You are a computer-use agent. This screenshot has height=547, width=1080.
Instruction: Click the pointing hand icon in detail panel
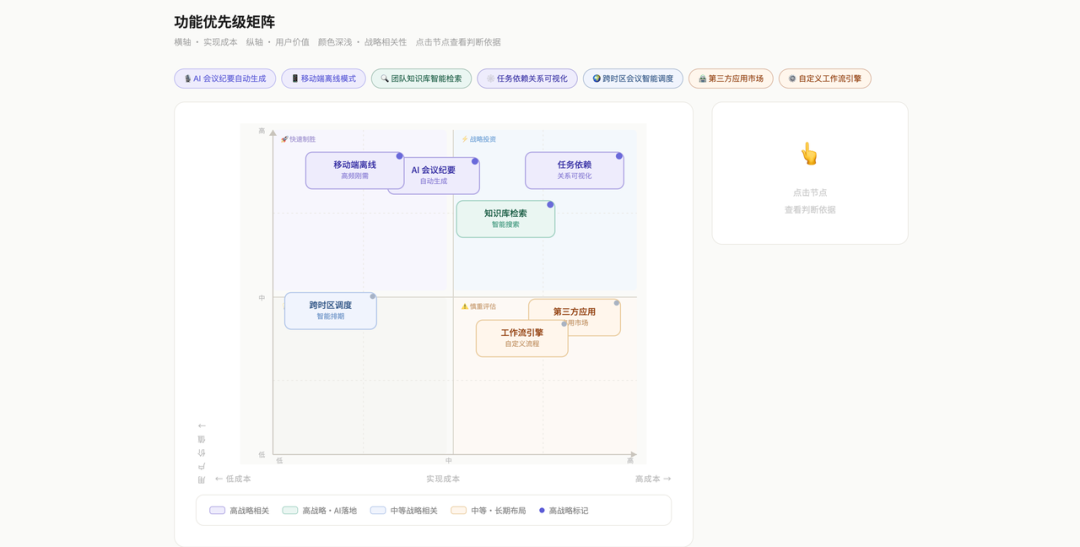pyautogui.click(x=809, y=154)
